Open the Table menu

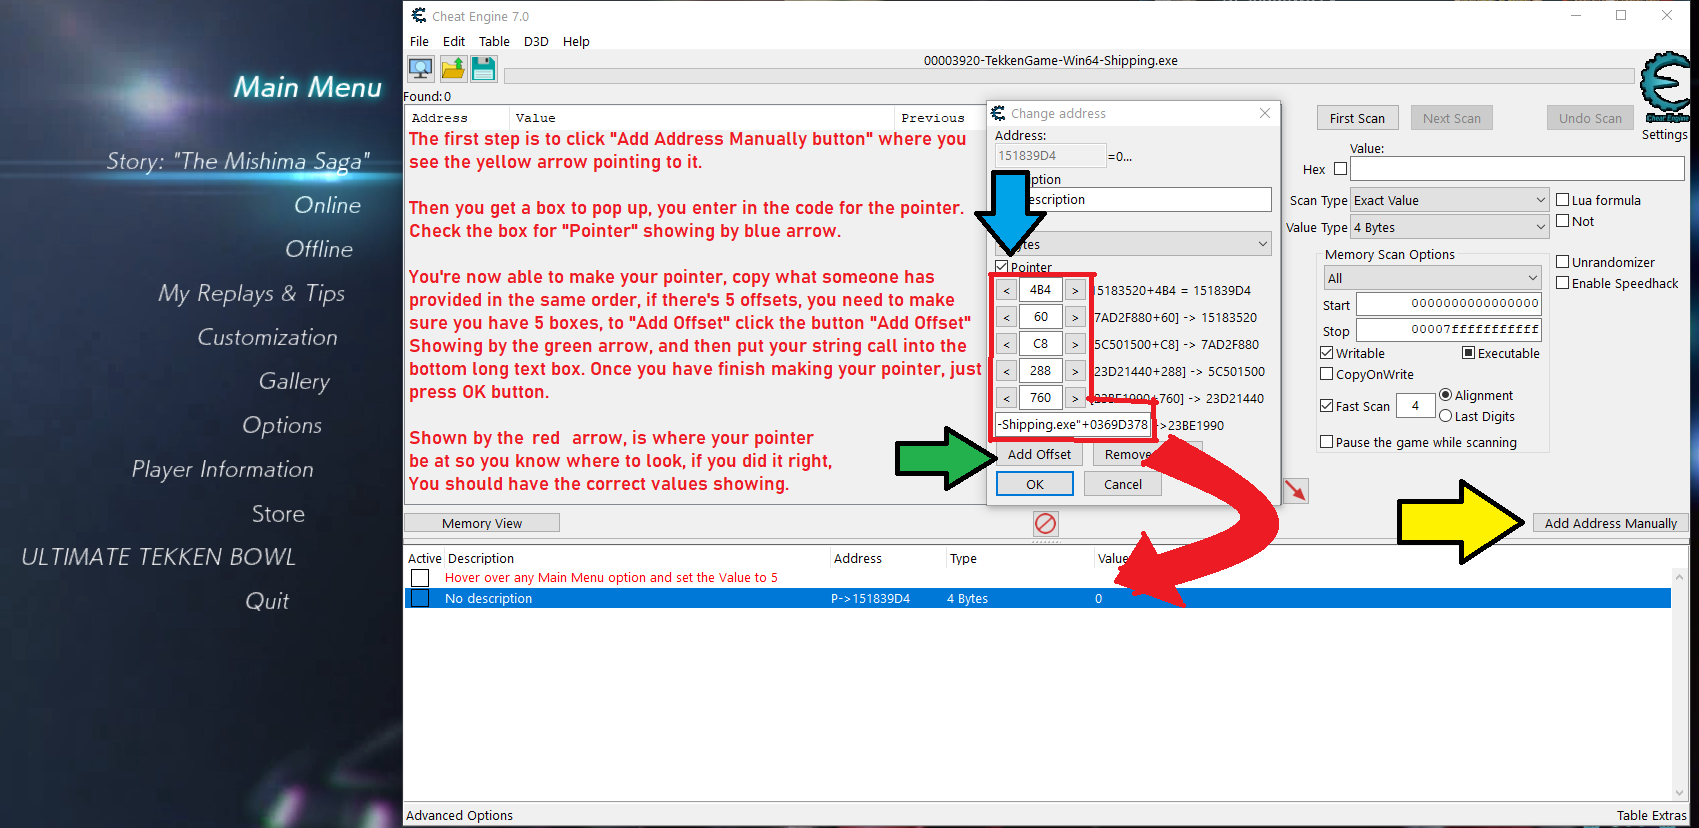494,41
